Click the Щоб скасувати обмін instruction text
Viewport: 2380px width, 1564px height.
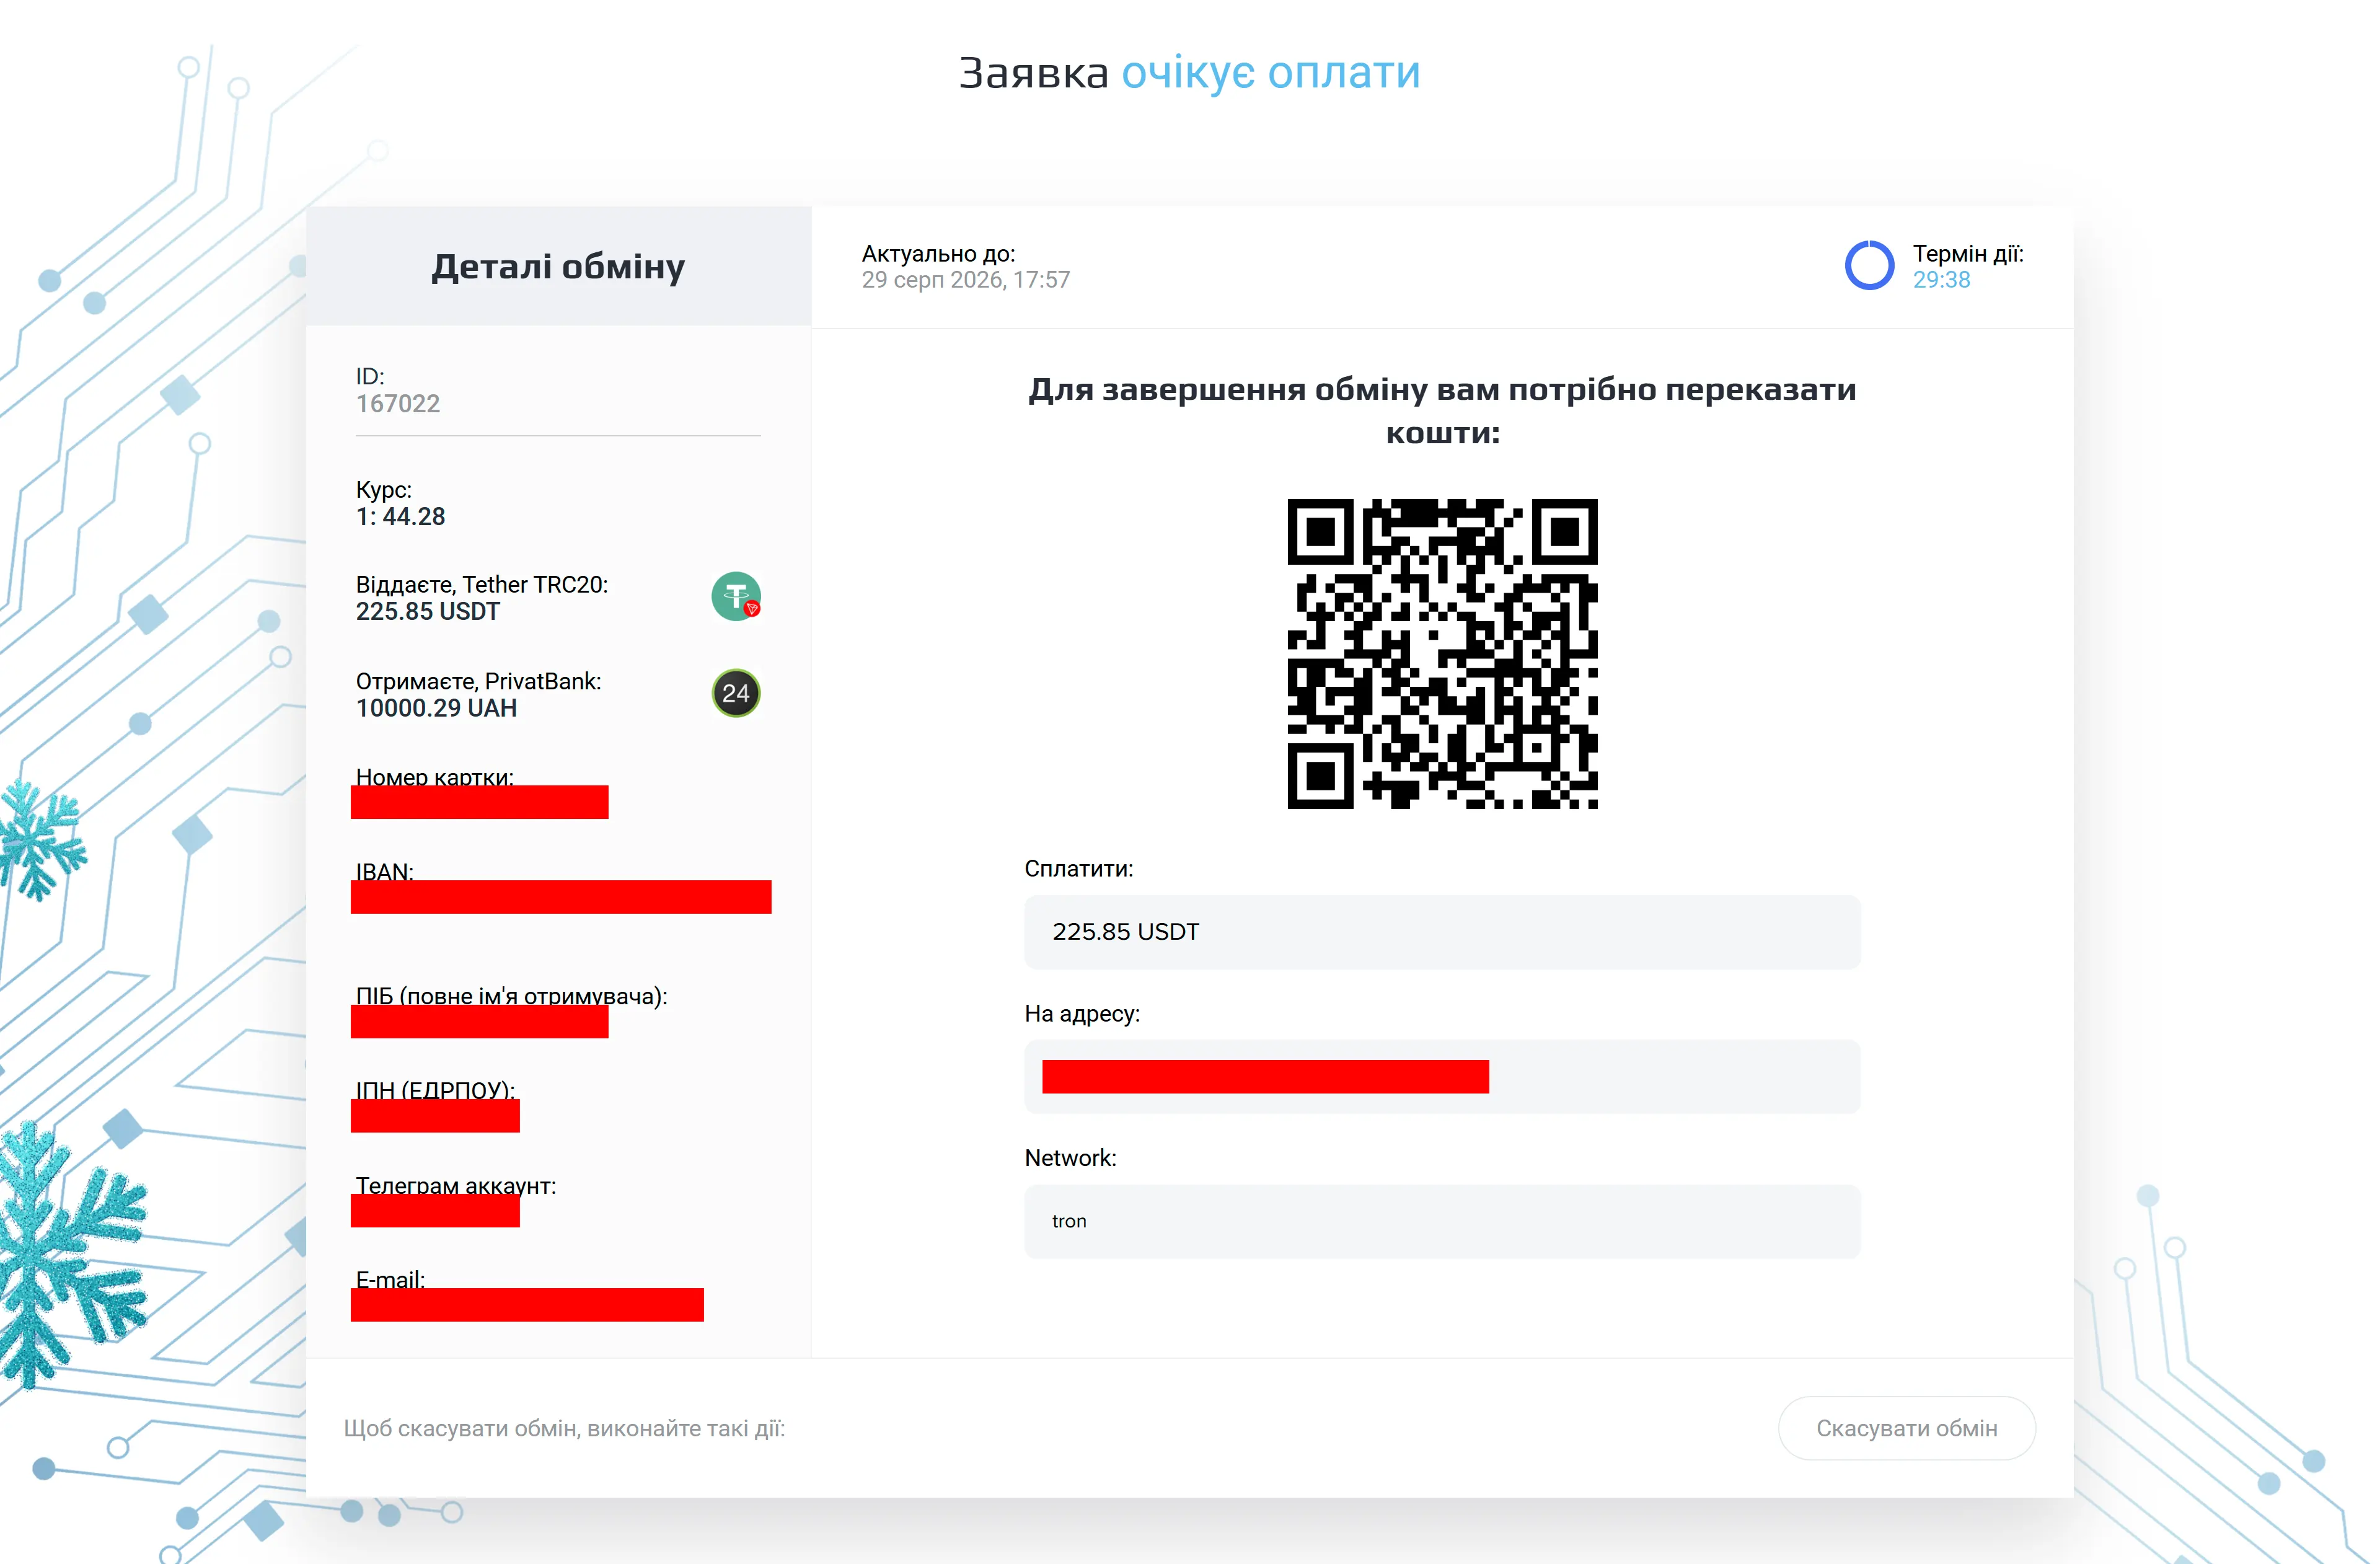(565, 1429)
